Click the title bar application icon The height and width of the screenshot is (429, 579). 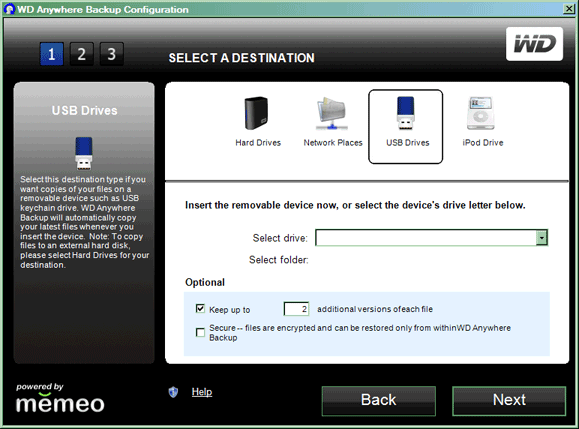point(9,9)
